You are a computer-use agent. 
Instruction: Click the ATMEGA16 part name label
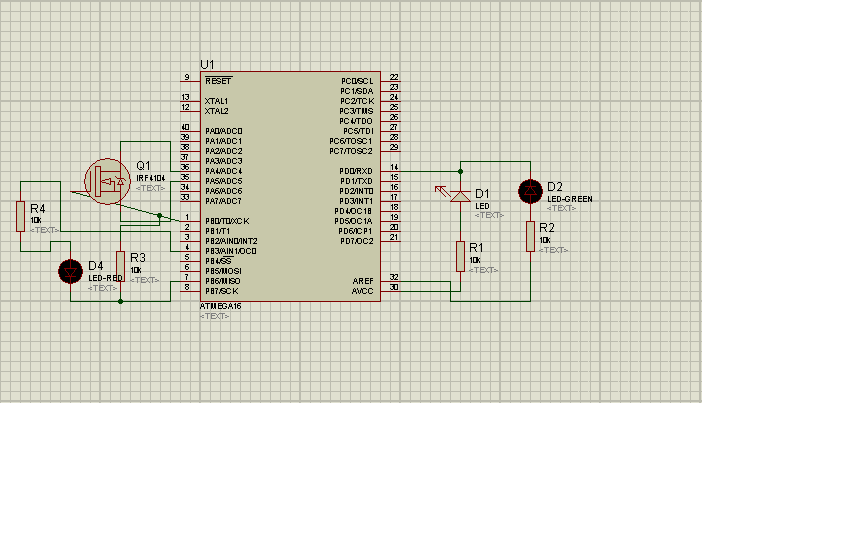pos(220,306)
